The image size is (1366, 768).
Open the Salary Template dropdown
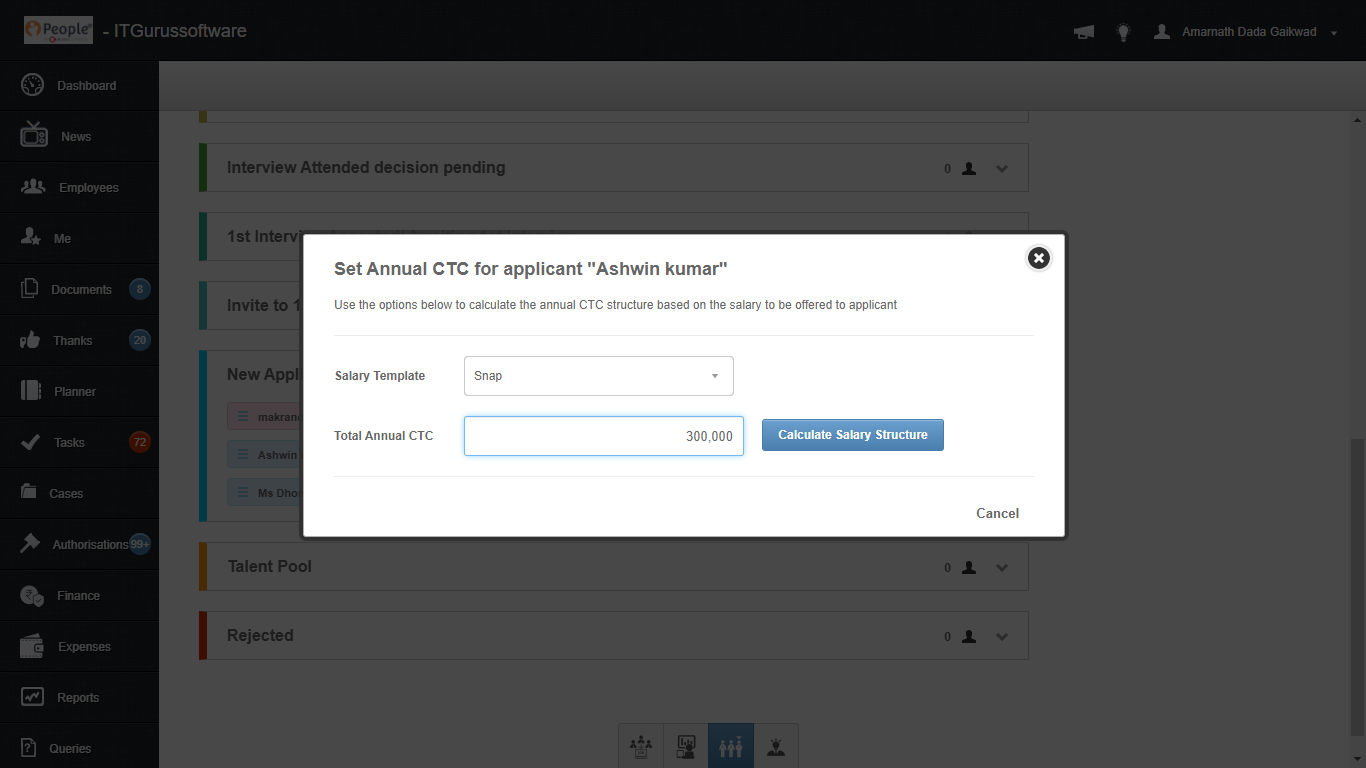click(598, 376)
